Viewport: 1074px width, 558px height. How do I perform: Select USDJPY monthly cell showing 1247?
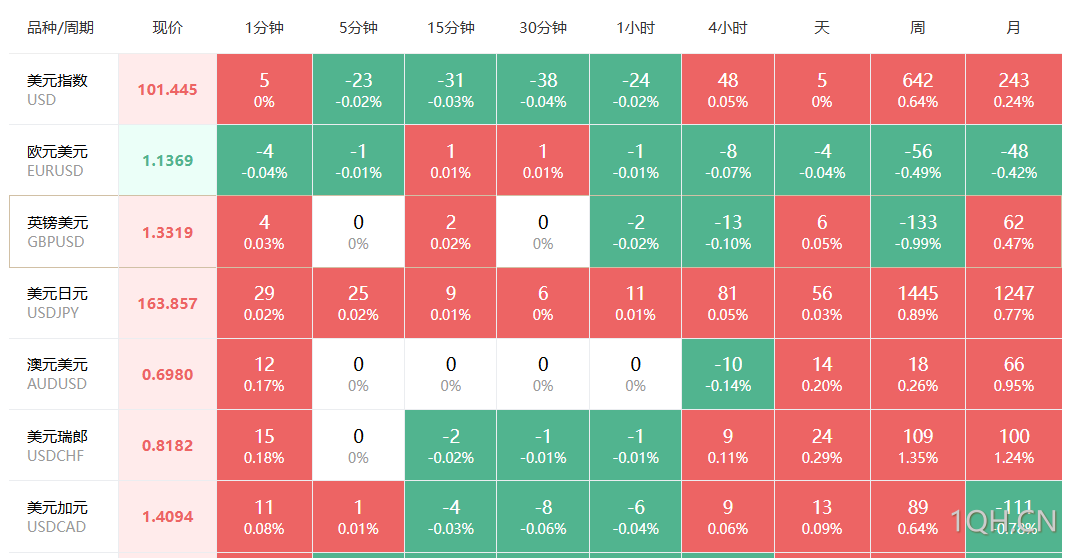tap(1014, 303)
